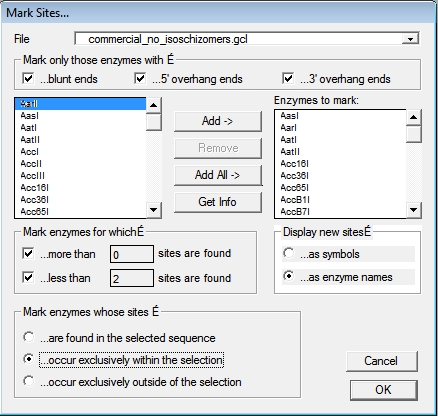
Task: Click up arrow of Enzymes to mark scrollbar
Action: click(414, 117)
